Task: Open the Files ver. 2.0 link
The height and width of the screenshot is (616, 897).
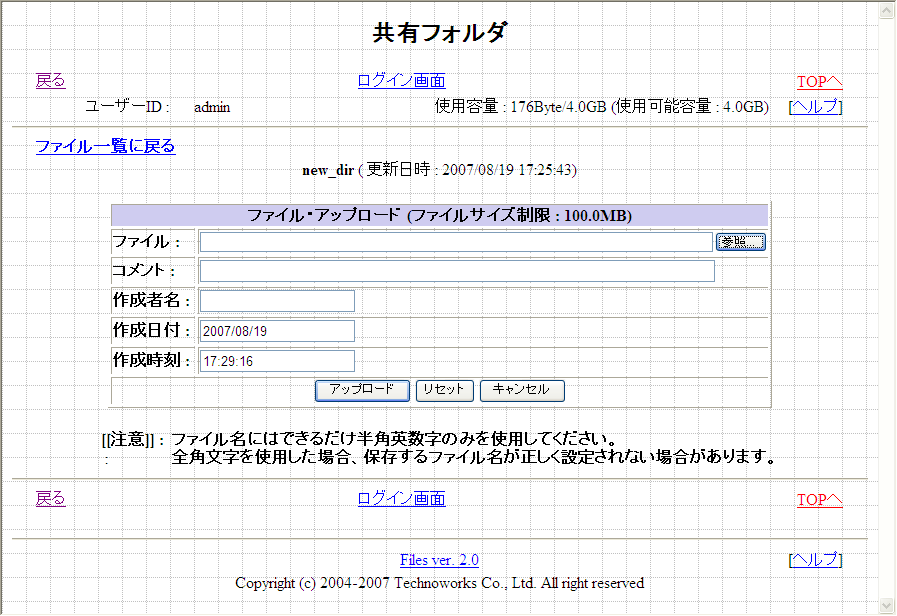Action: pos(439,560)
